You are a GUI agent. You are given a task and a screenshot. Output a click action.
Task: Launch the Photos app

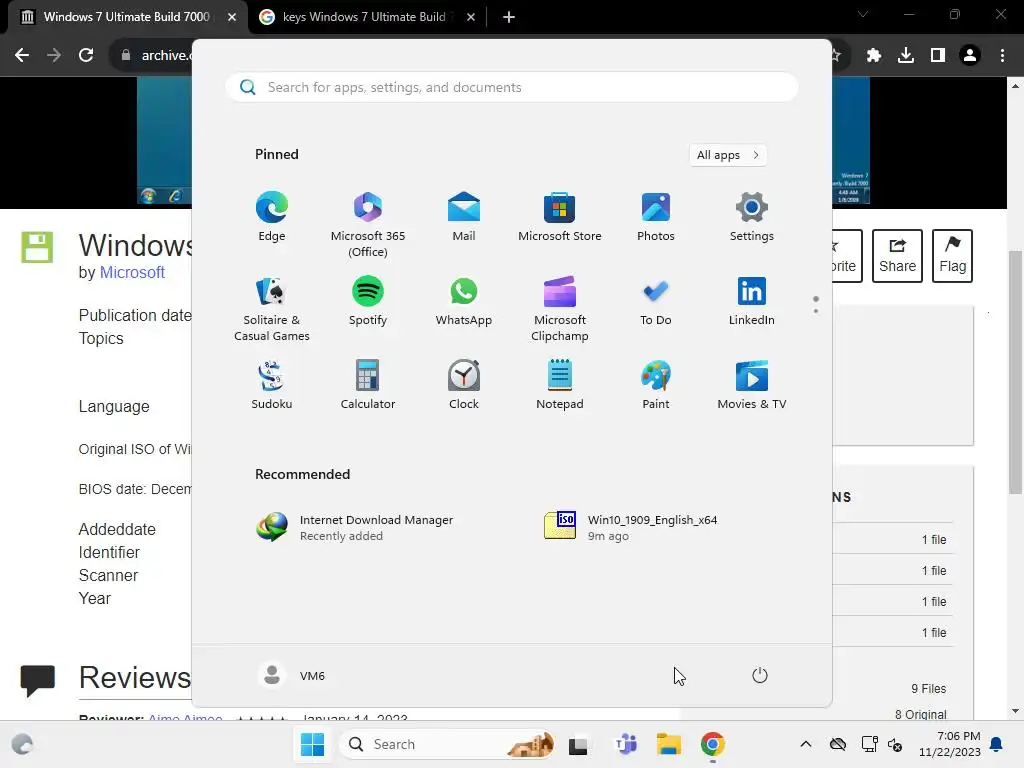(656, 217)
